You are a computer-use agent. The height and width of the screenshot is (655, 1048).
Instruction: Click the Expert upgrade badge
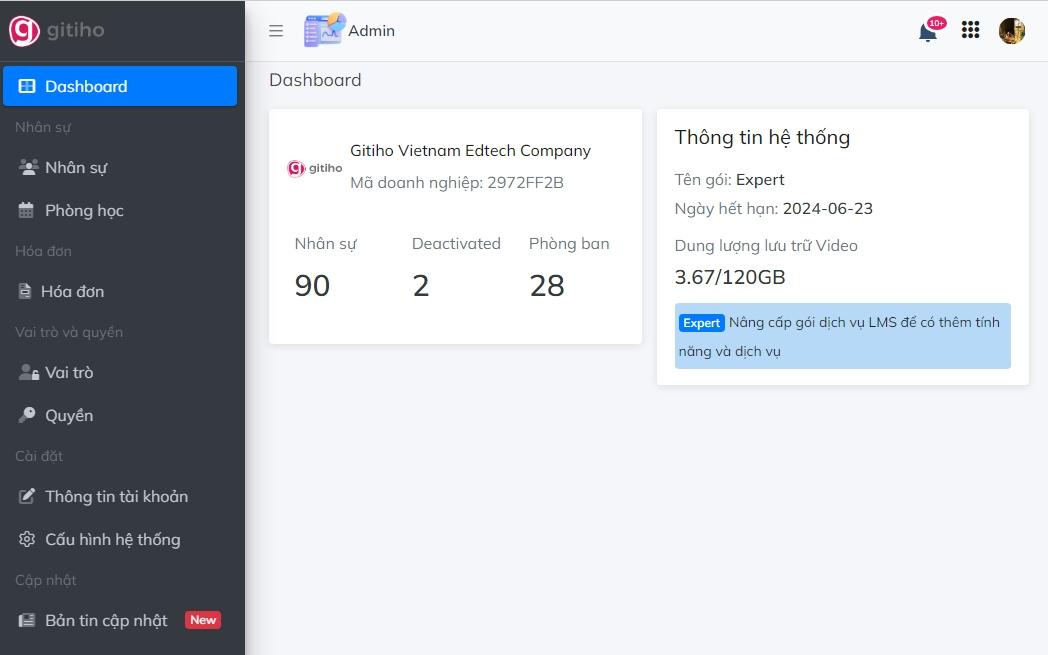pos(702,323)
